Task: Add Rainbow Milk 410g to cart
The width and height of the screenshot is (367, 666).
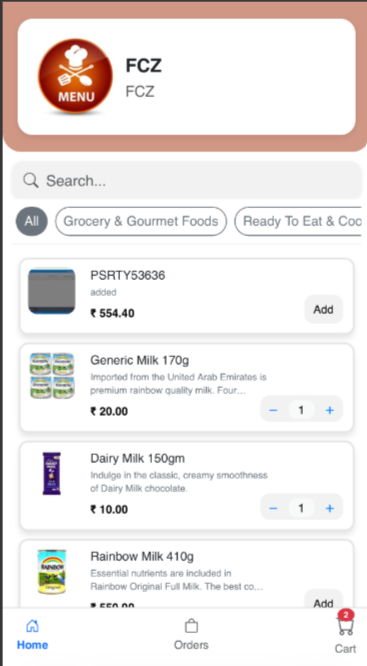Action: (324, 600)
